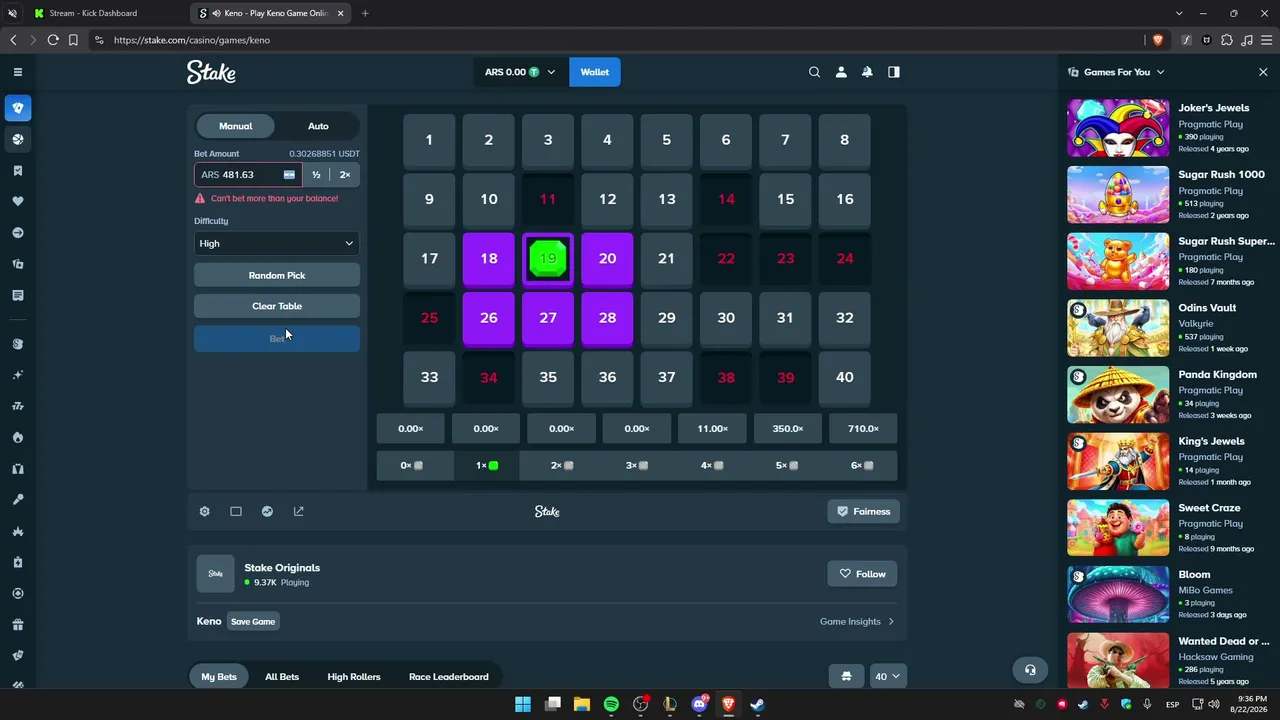This screenshot has height=720, width=1280.
Task: Halve the bet amount with ½
Action: pyautogui.click(x=316, y=175)
